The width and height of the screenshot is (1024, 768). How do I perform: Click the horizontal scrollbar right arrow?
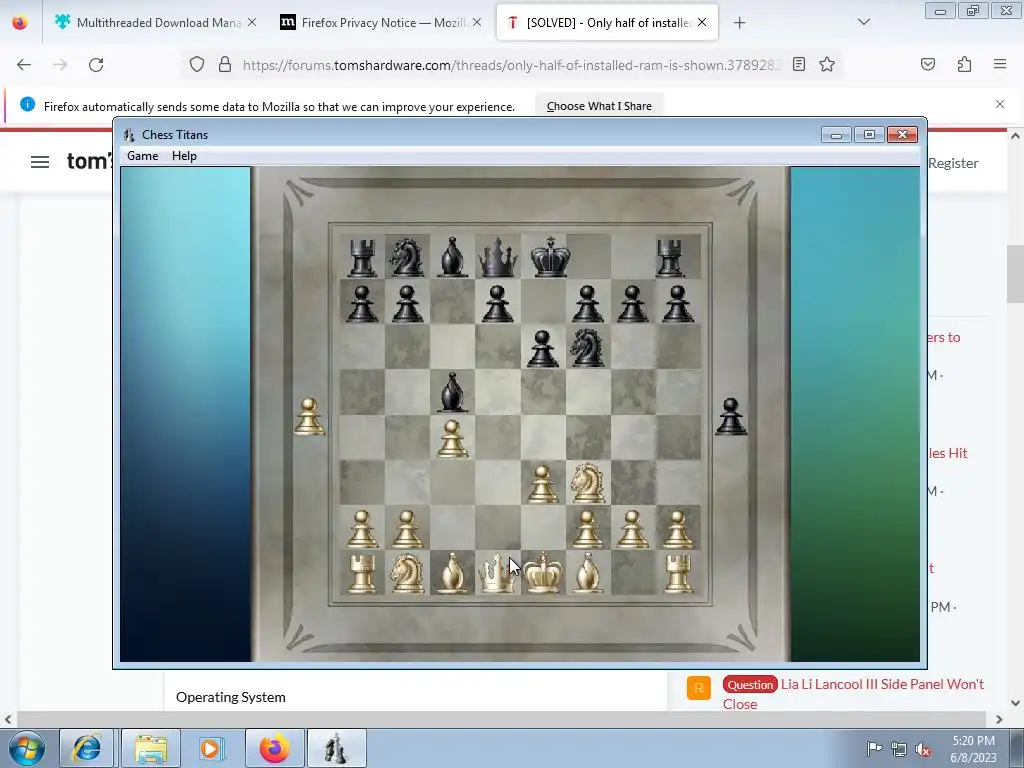(x=999, y=719)
